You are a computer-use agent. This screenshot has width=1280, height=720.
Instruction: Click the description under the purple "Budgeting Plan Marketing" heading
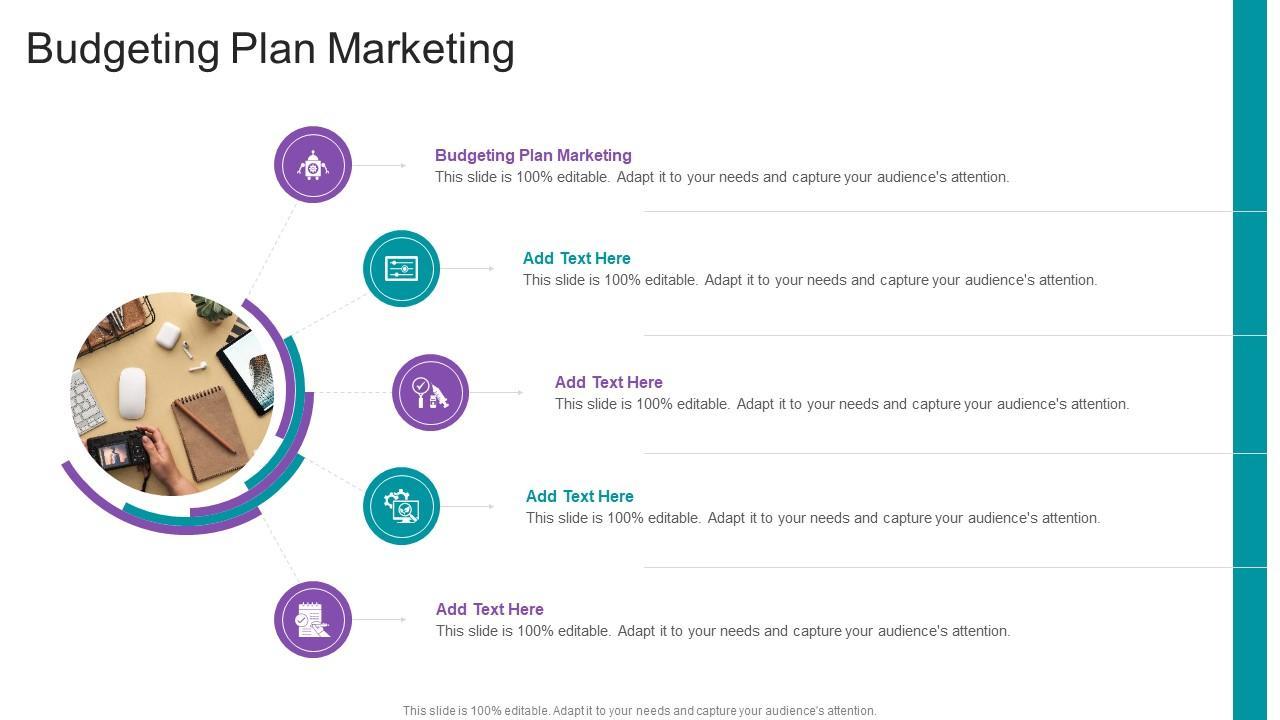(x=722, y=177)
